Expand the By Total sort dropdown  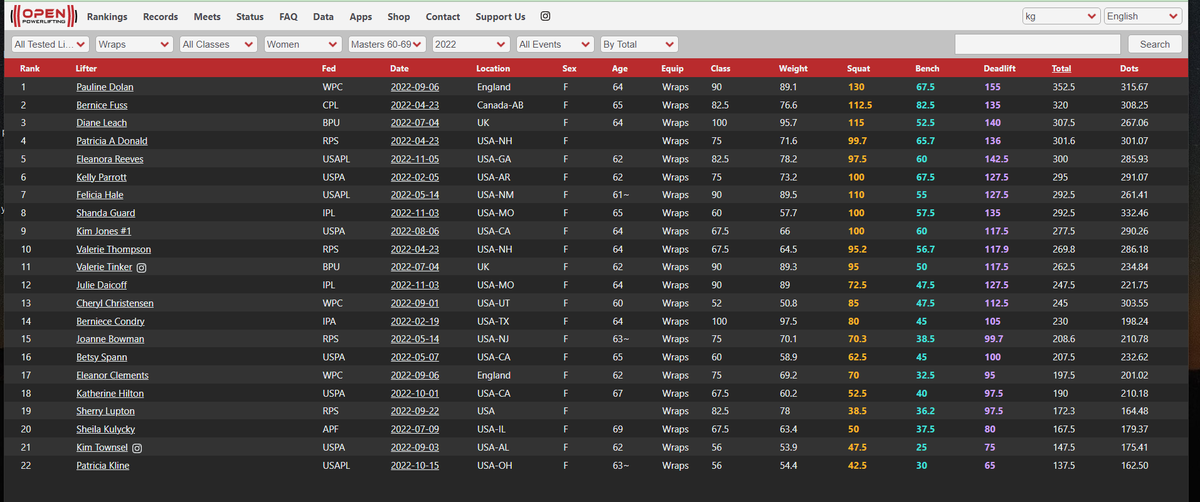pyautogui.click(x=639, y=44)
